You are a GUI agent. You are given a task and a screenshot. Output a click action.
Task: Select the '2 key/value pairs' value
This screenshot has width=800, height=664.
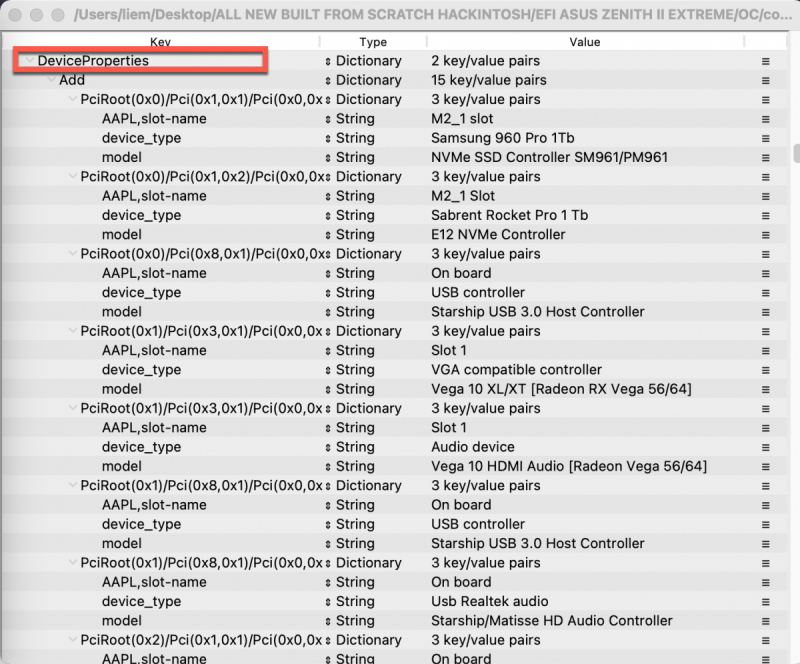tap(485, 61)
